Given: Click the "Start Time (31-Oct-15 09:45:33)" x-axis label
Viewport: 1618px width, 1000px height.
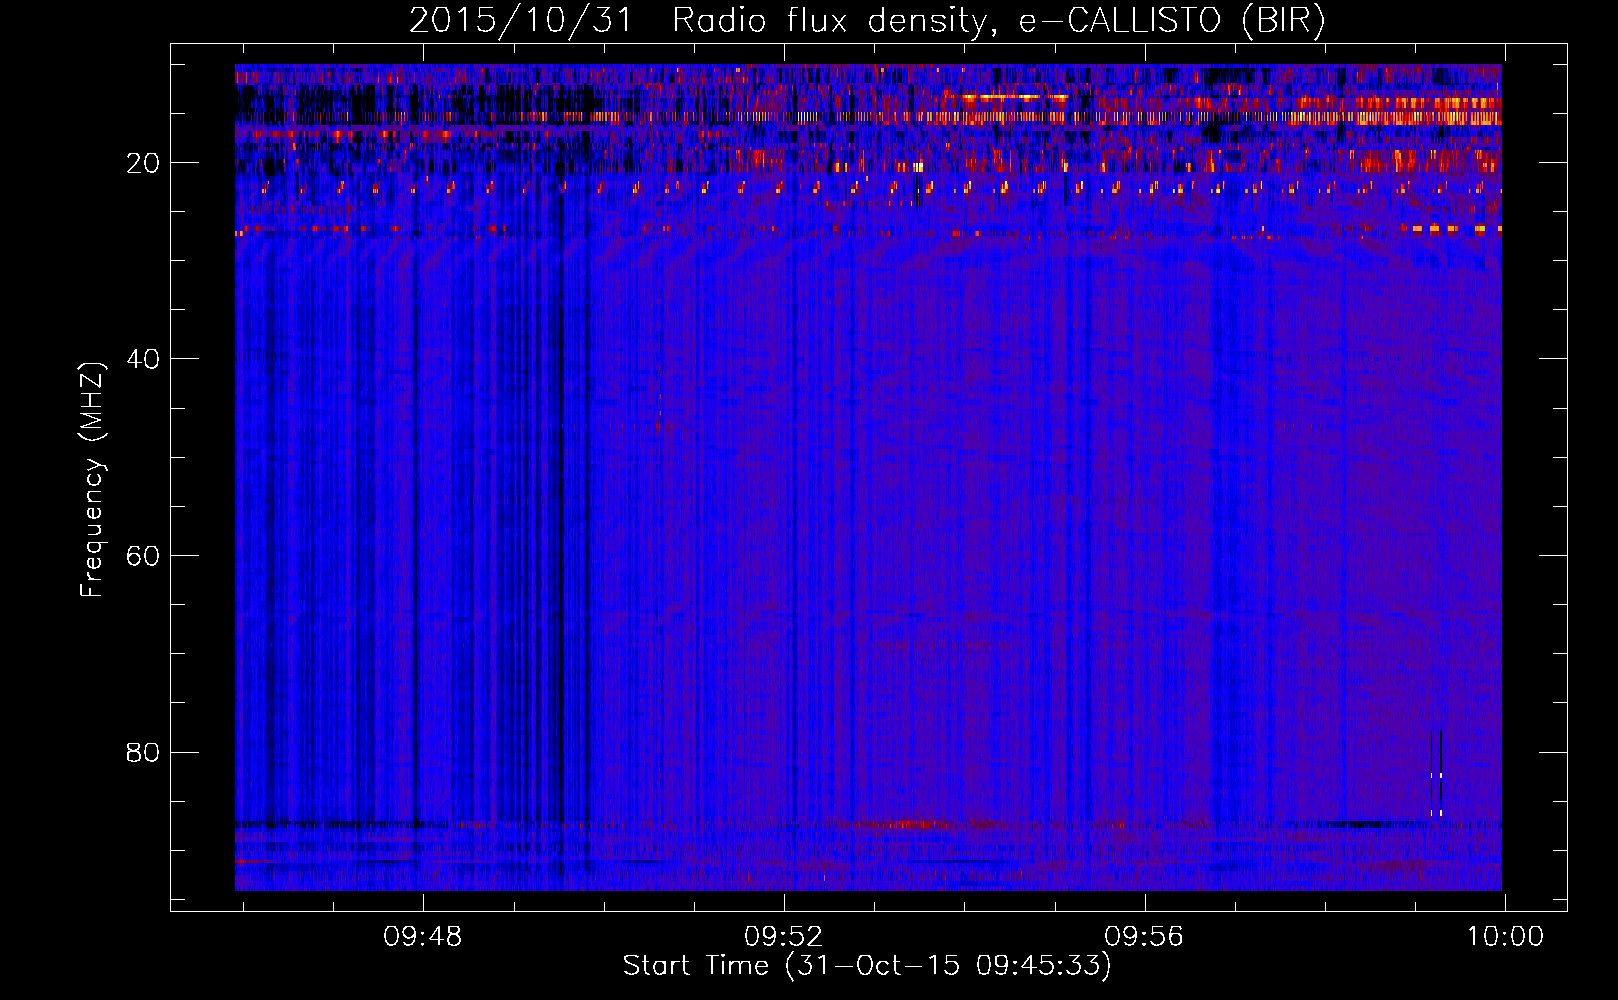Looking at the screenshot, I should pyautogui.click(x=867, y=966).
